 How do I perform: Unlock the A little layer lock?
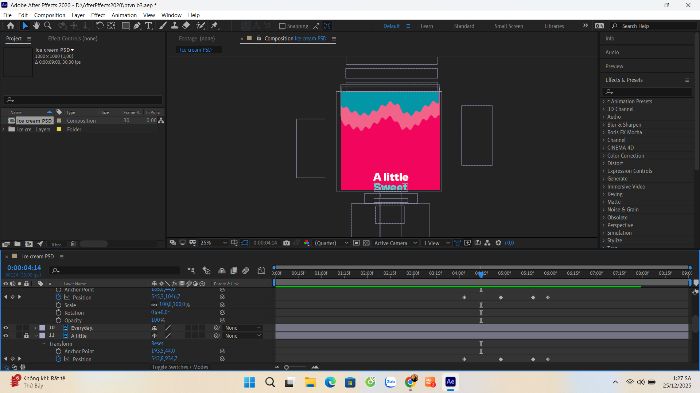26,336
